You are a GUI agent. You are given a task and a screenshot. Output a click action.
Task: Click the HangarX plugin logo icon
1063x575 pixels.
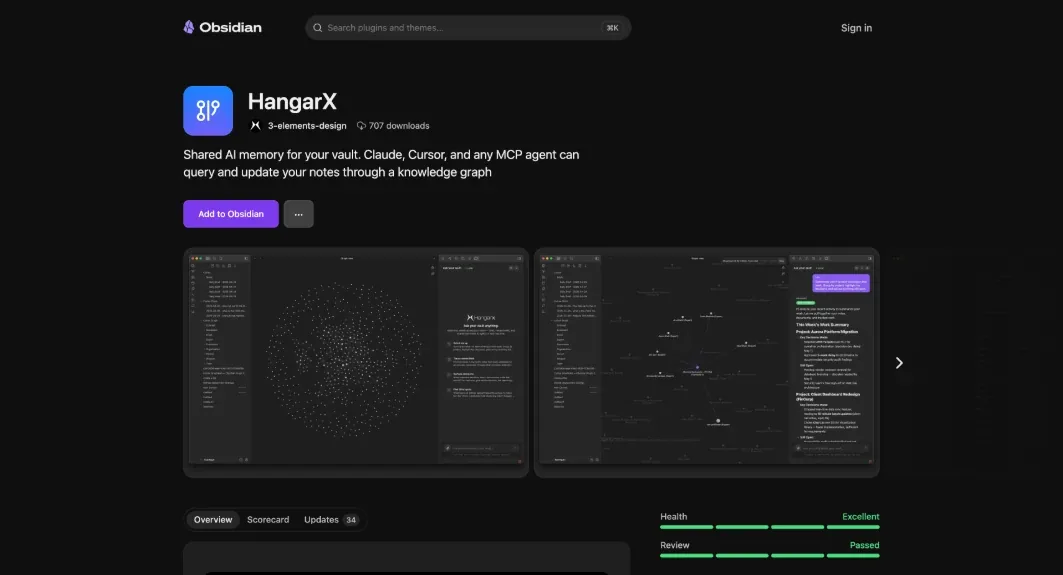[208, 111]
